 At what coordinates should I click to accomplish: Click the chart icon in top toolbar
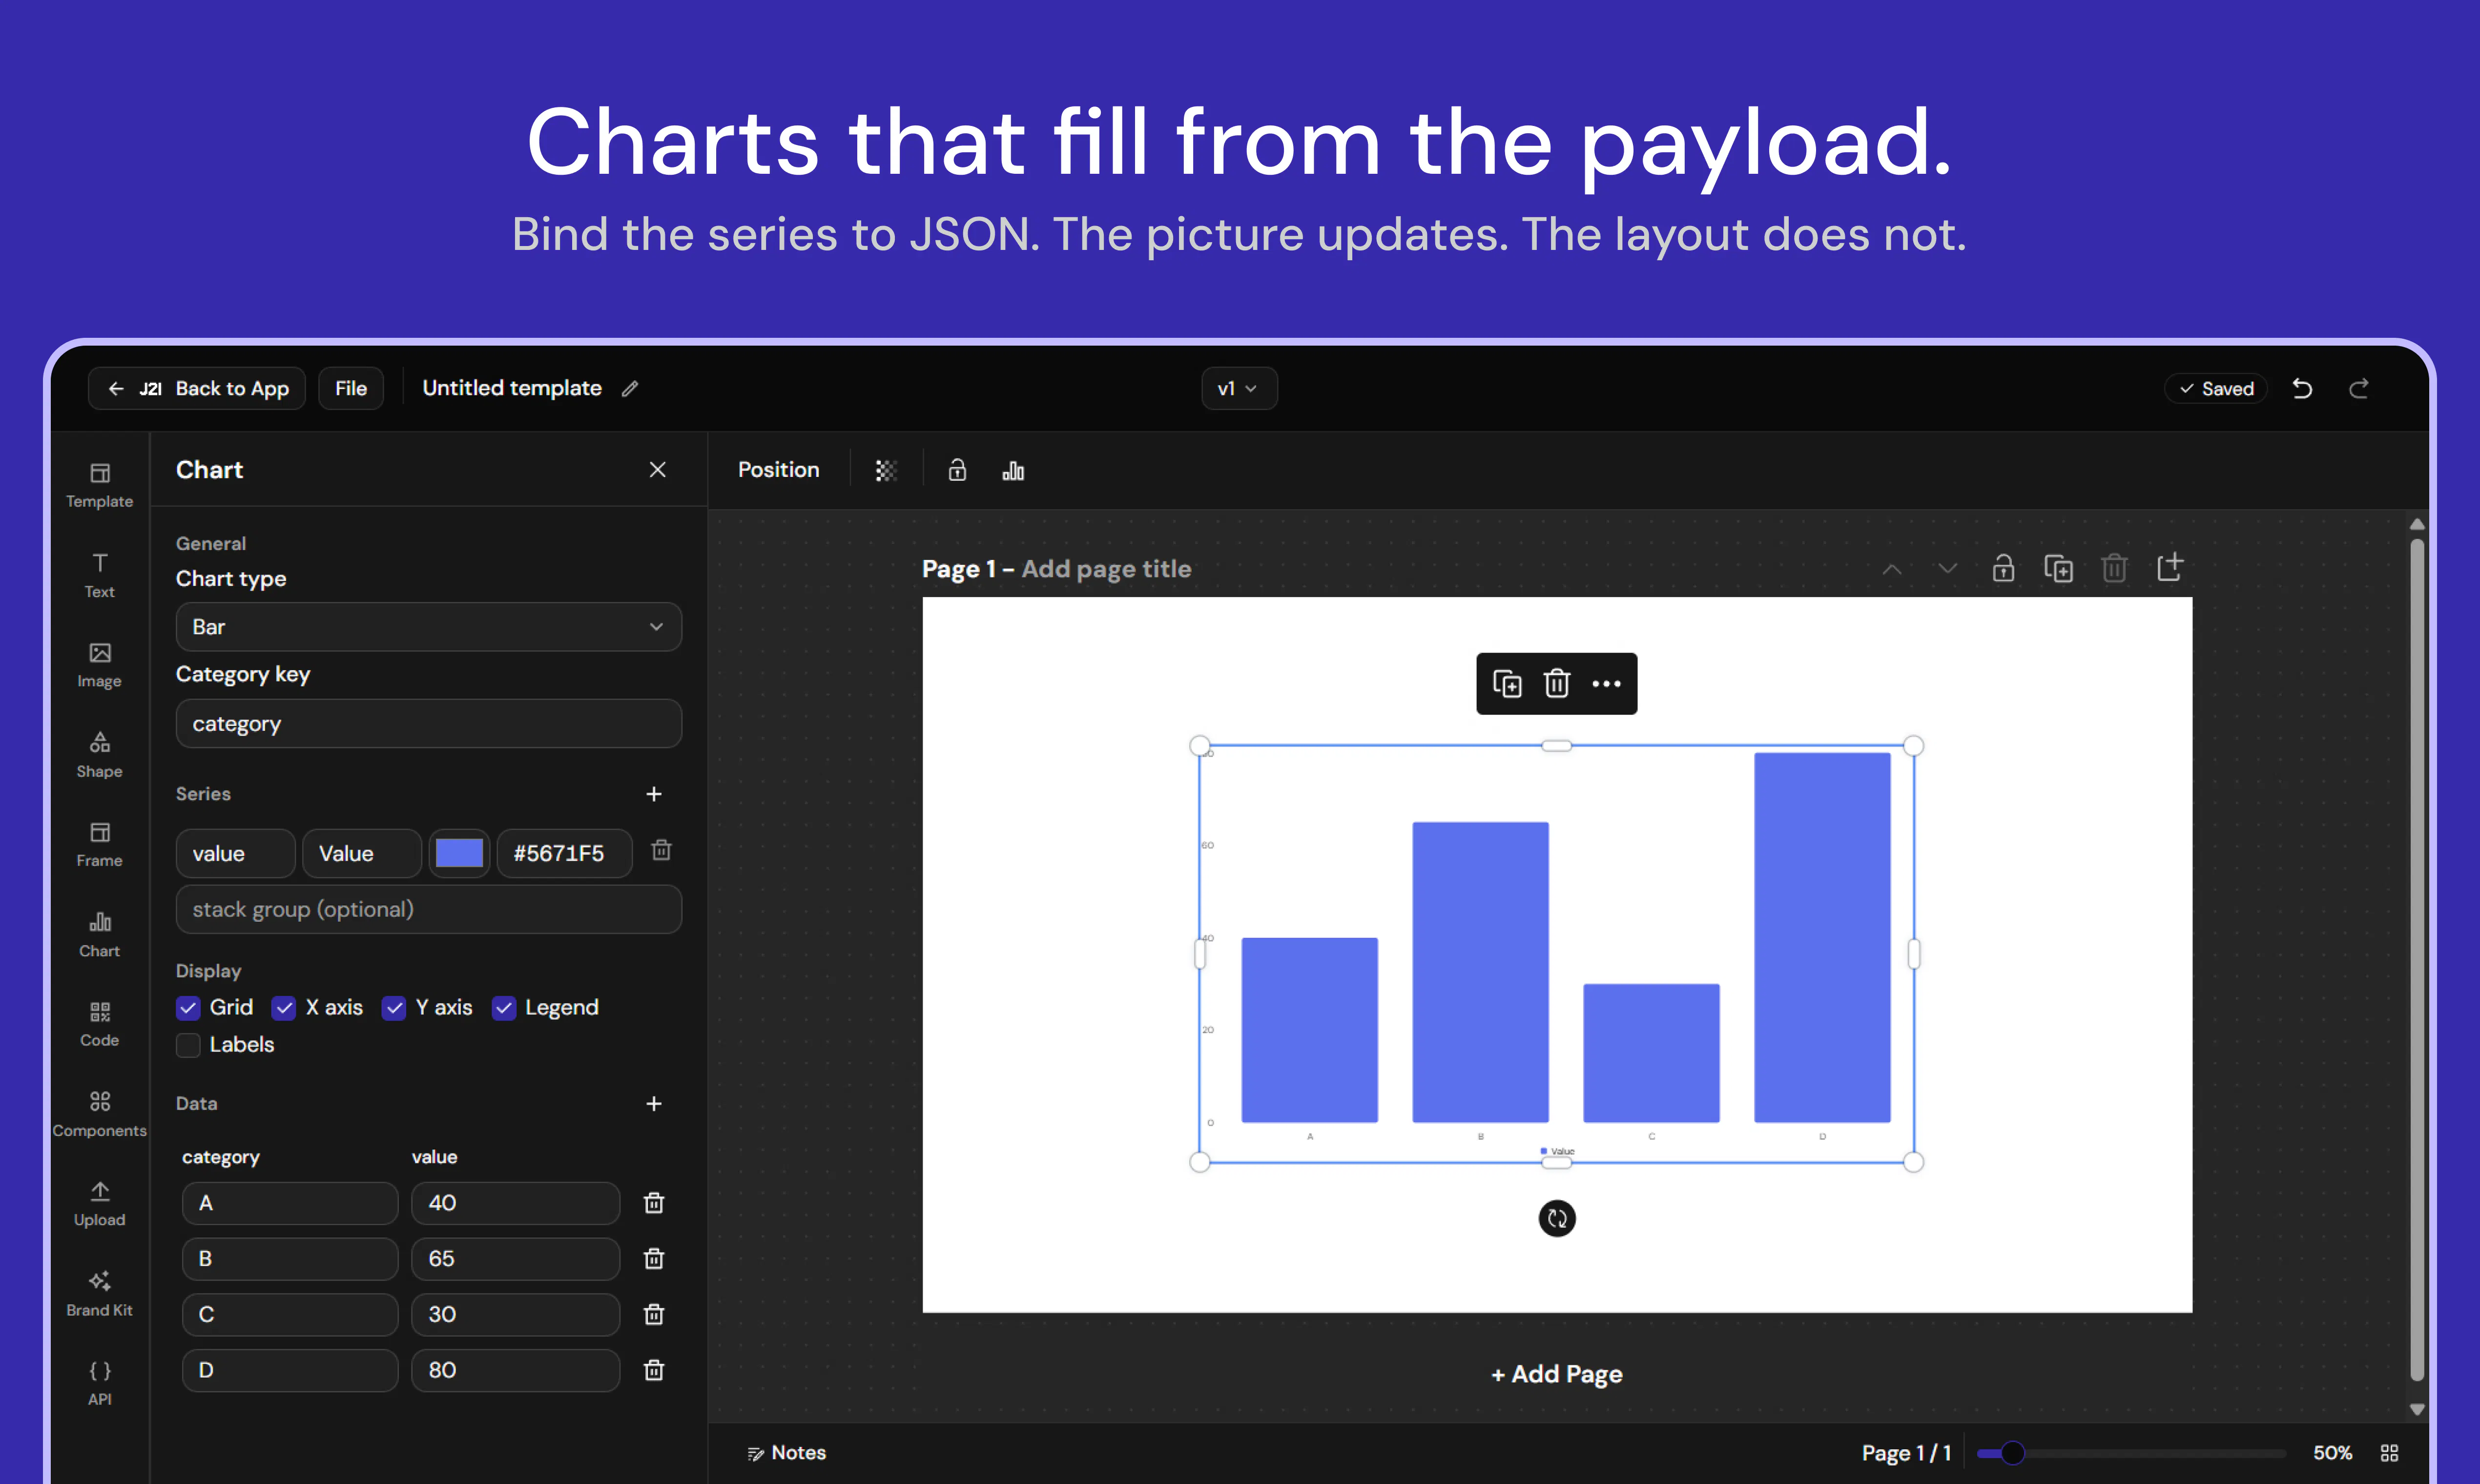(x=1013, y=470)
